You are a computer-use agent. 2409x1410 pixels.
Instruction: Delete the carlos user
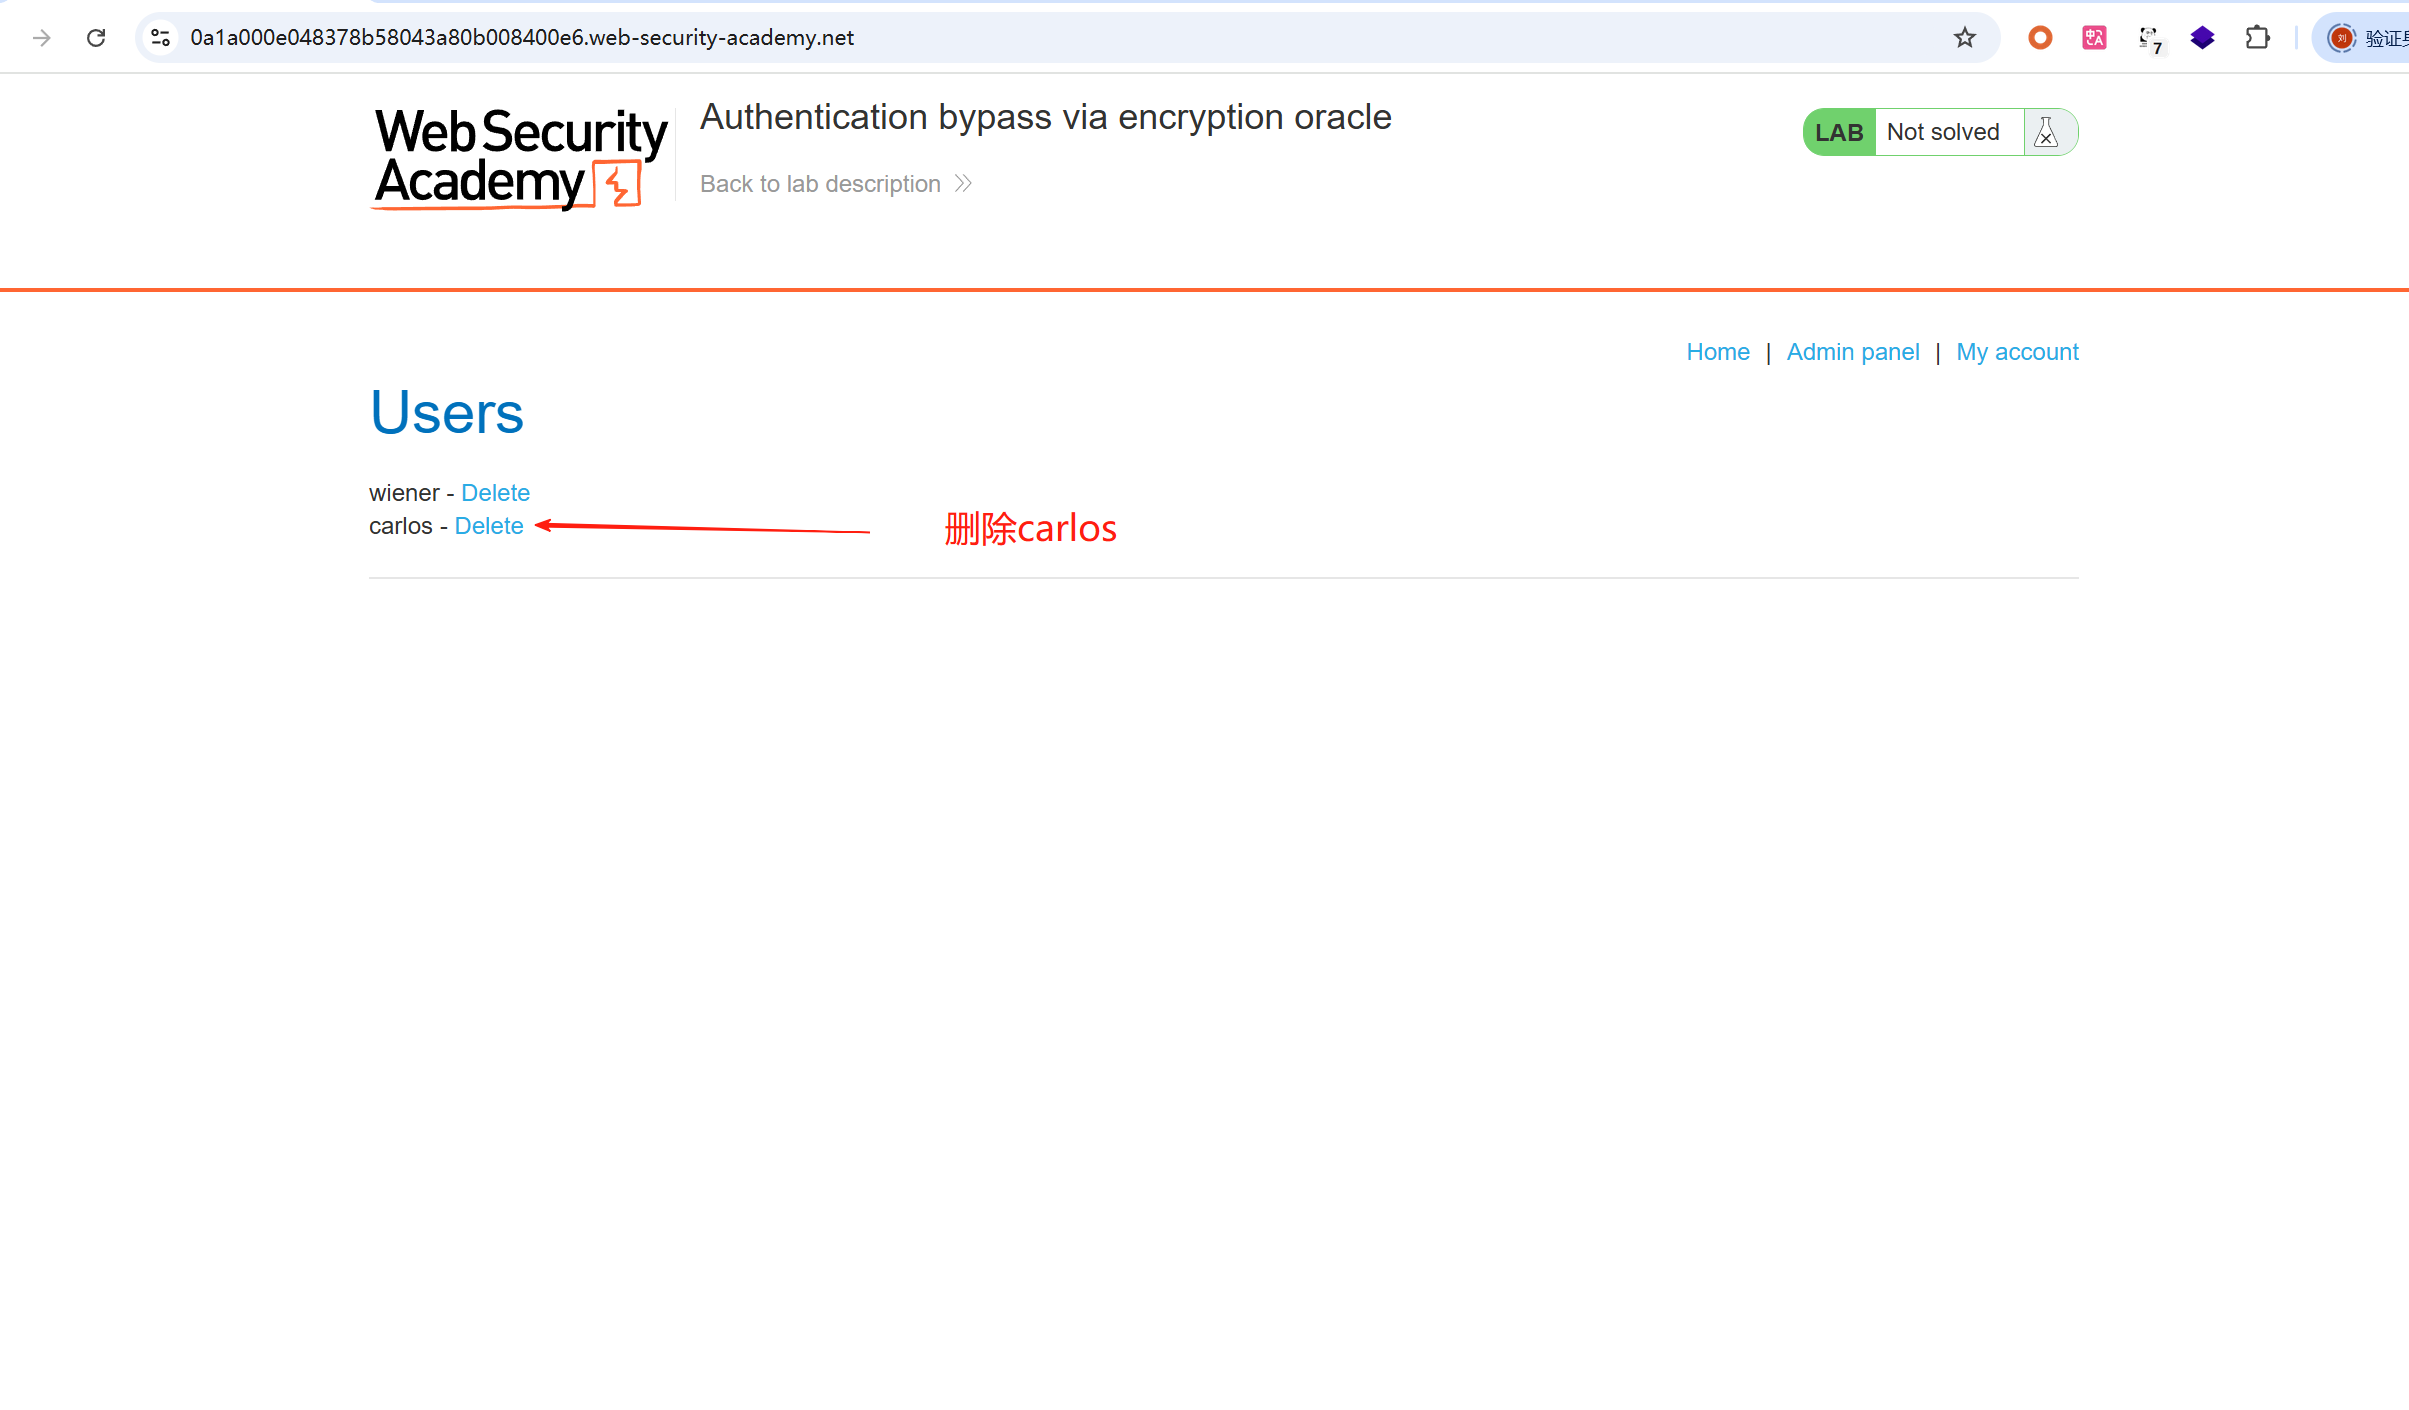coord(488,526)
